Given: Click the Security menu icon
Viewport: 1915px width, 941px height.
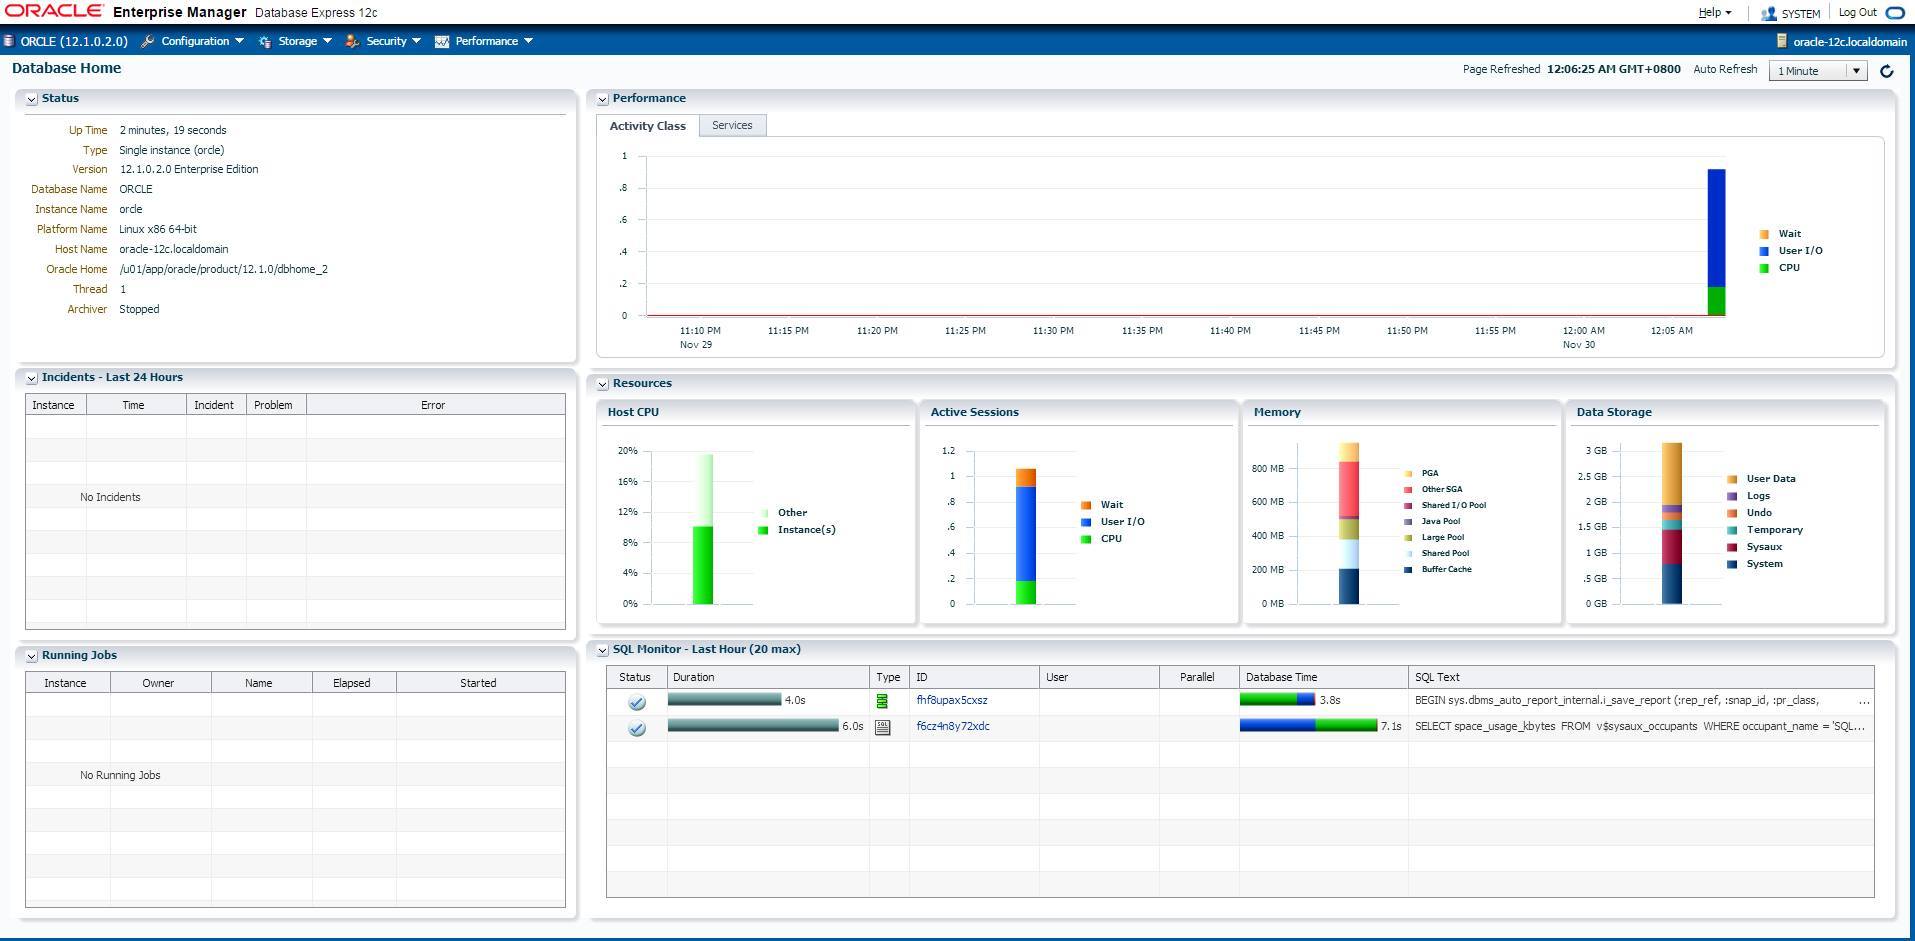Looking at the screenshot, I should point(352,41).
